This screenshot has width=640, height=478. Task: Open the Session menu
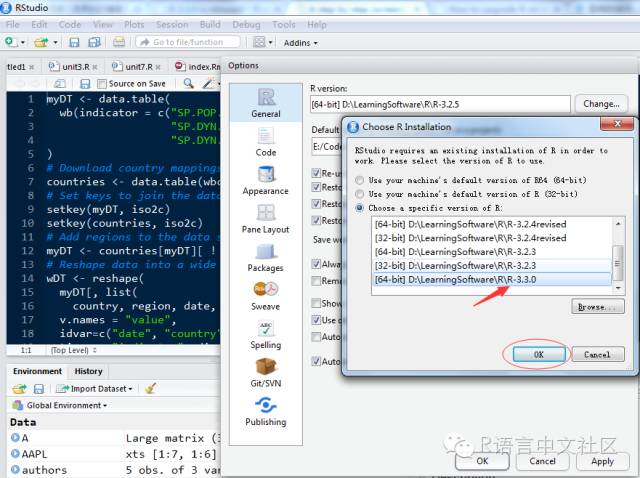[x=172, y=24]
